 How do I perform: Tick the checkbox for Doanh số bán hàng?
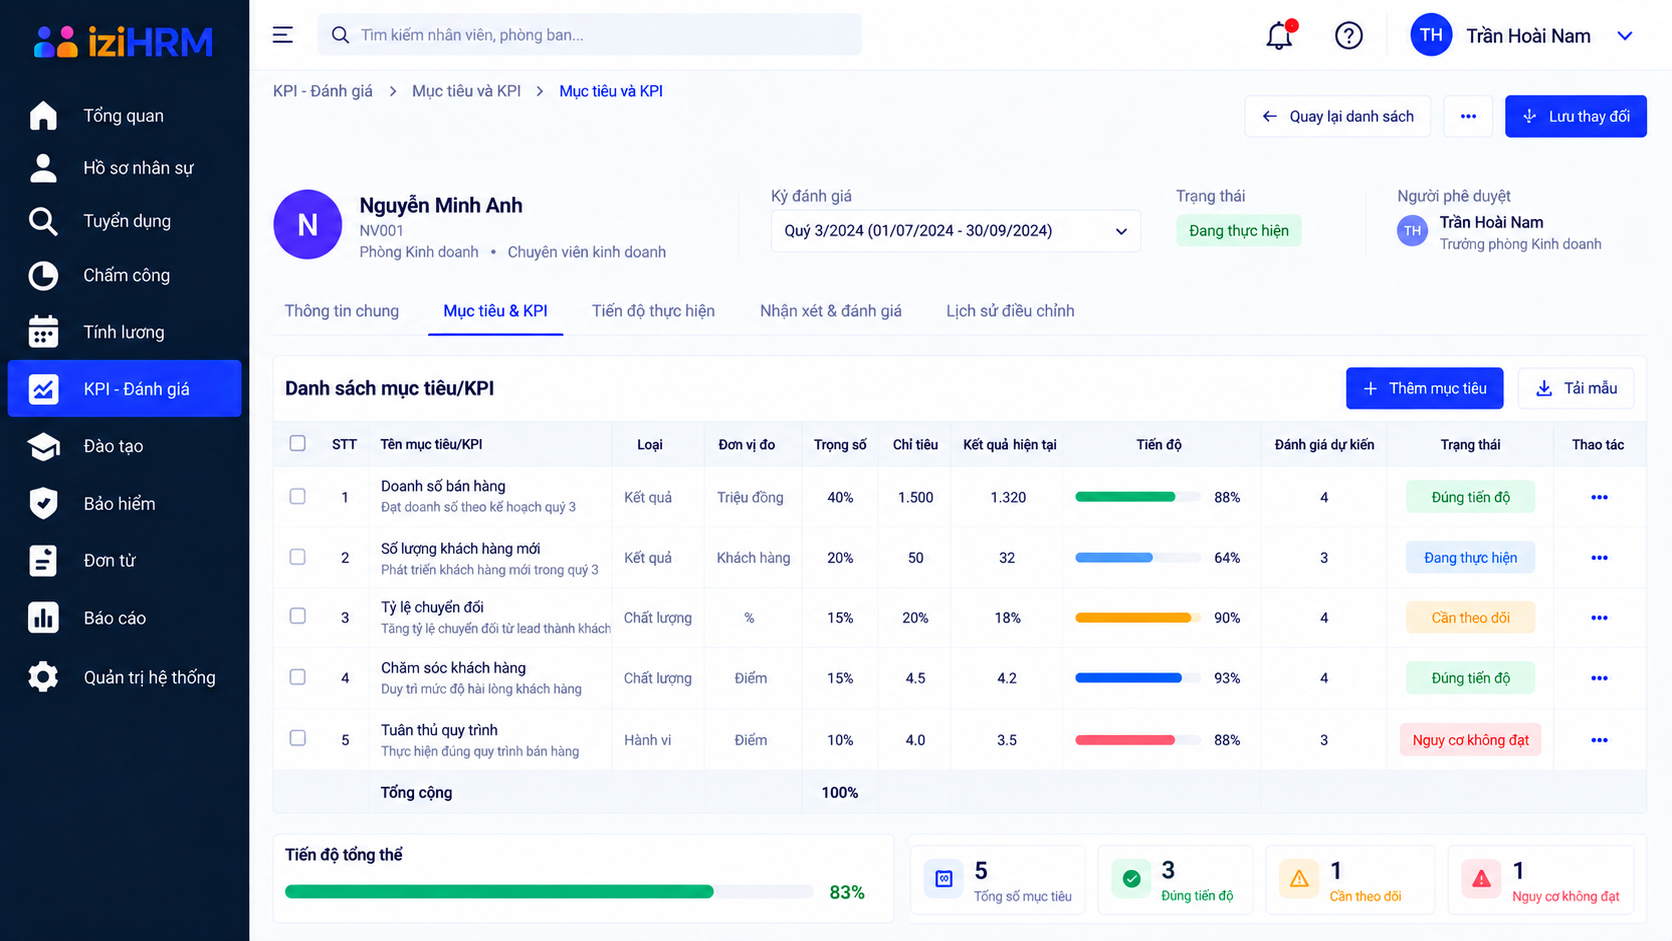pyautogui.click(x=298, y=496)
